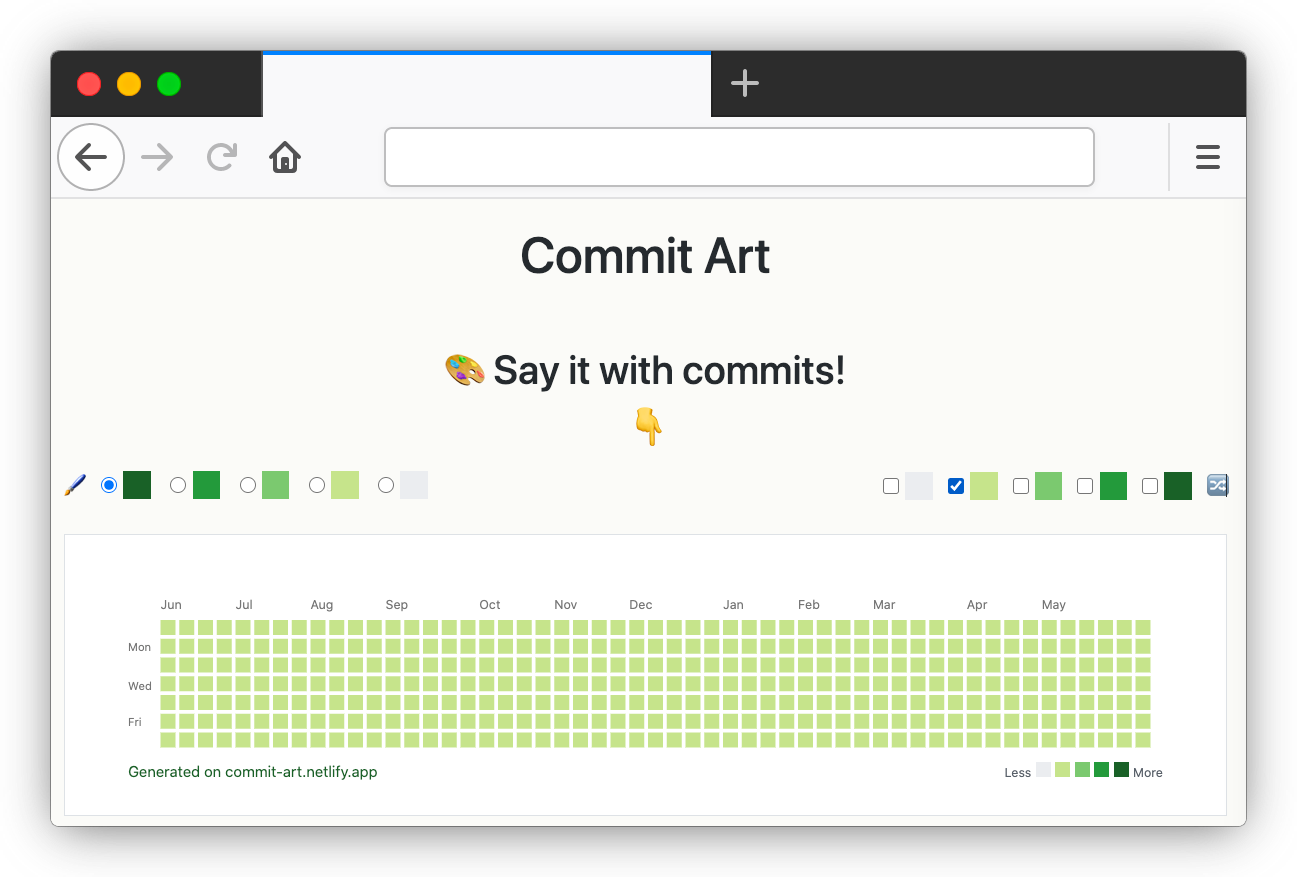Open a new browser tab with the plus

[x=744, y=84]
